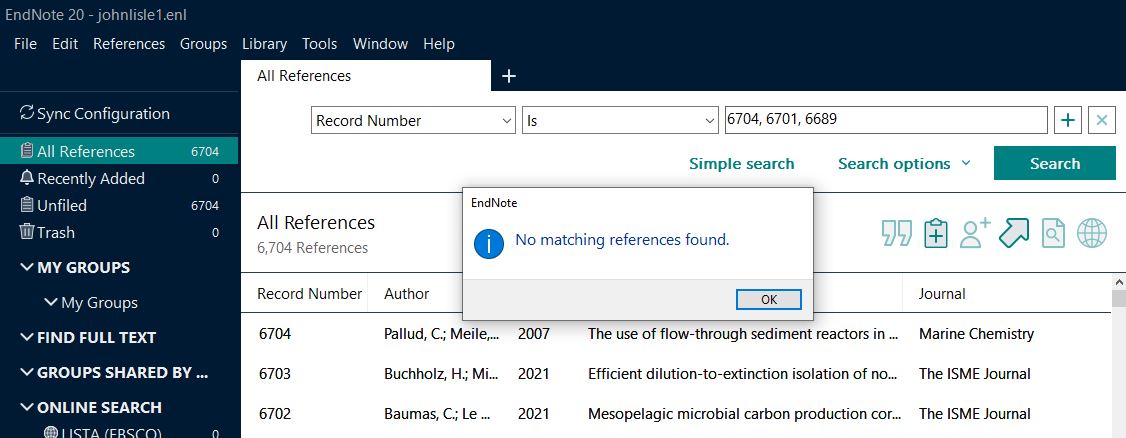Click author 'Baumas, C.; Le ...'
The width and height of the screenshot is (1126, 438).
[x=437, y=414]
